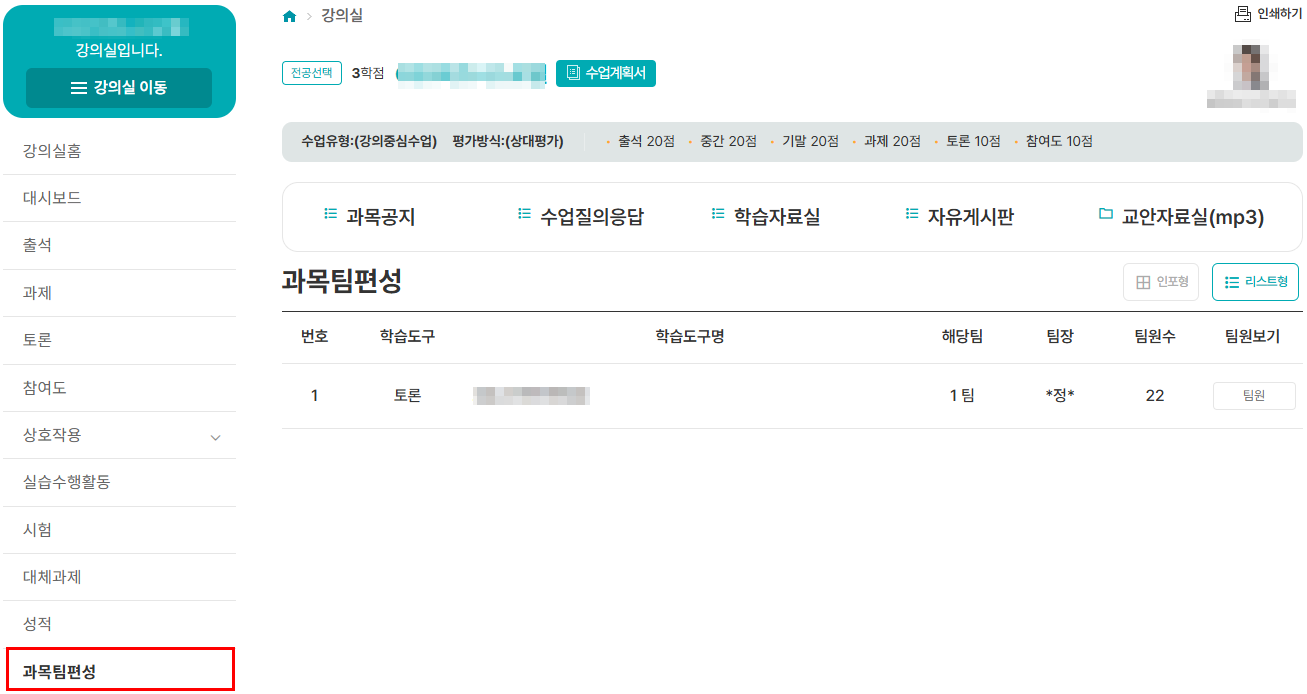Click the 팀원보기 column header
The width and height of the screenshot is (1307, 694).
1252,337
